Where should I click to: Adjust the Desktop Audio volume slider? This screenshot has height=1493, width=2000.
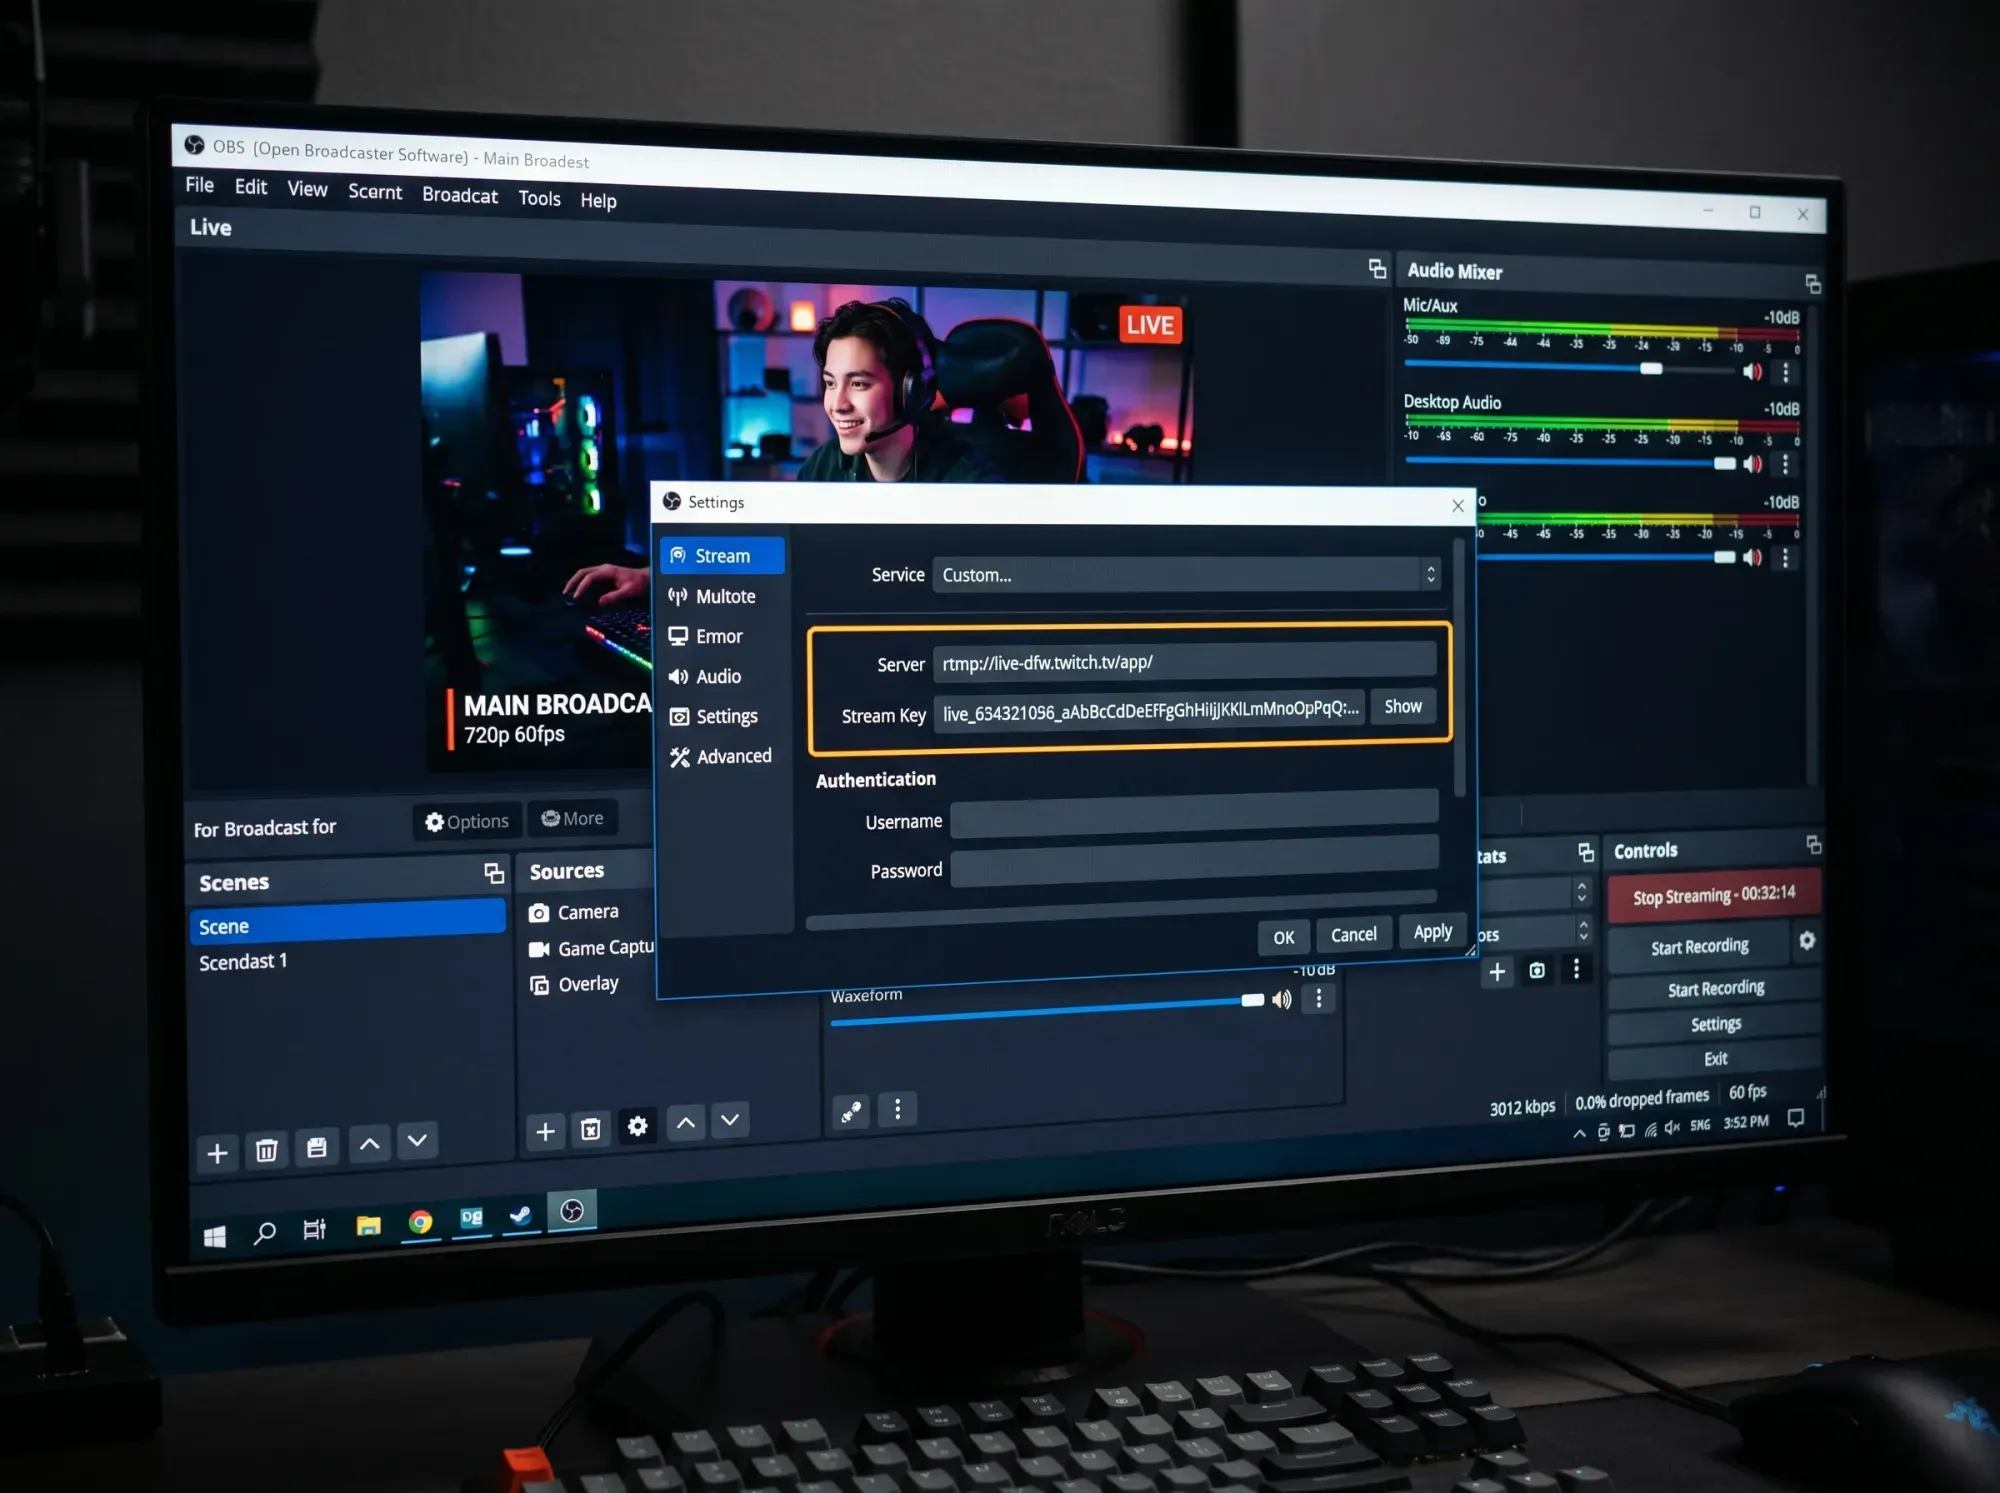point(1725,464)
